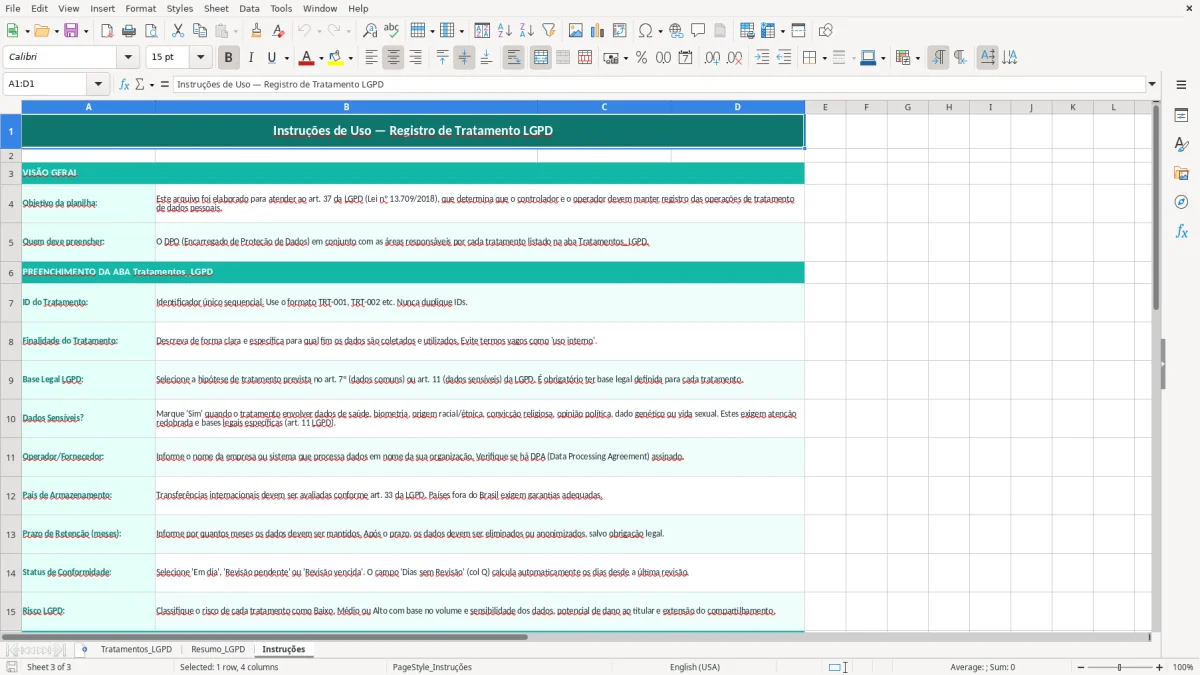Open the Sheet menu
This screenshot has width=1200, height=675.
pyautogui.click(x=216, y=8)
